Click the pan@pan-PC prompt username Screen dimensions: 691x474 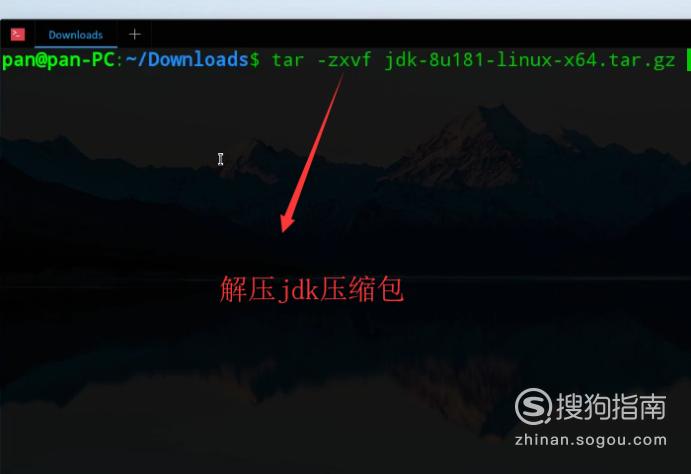click(58, 59)
